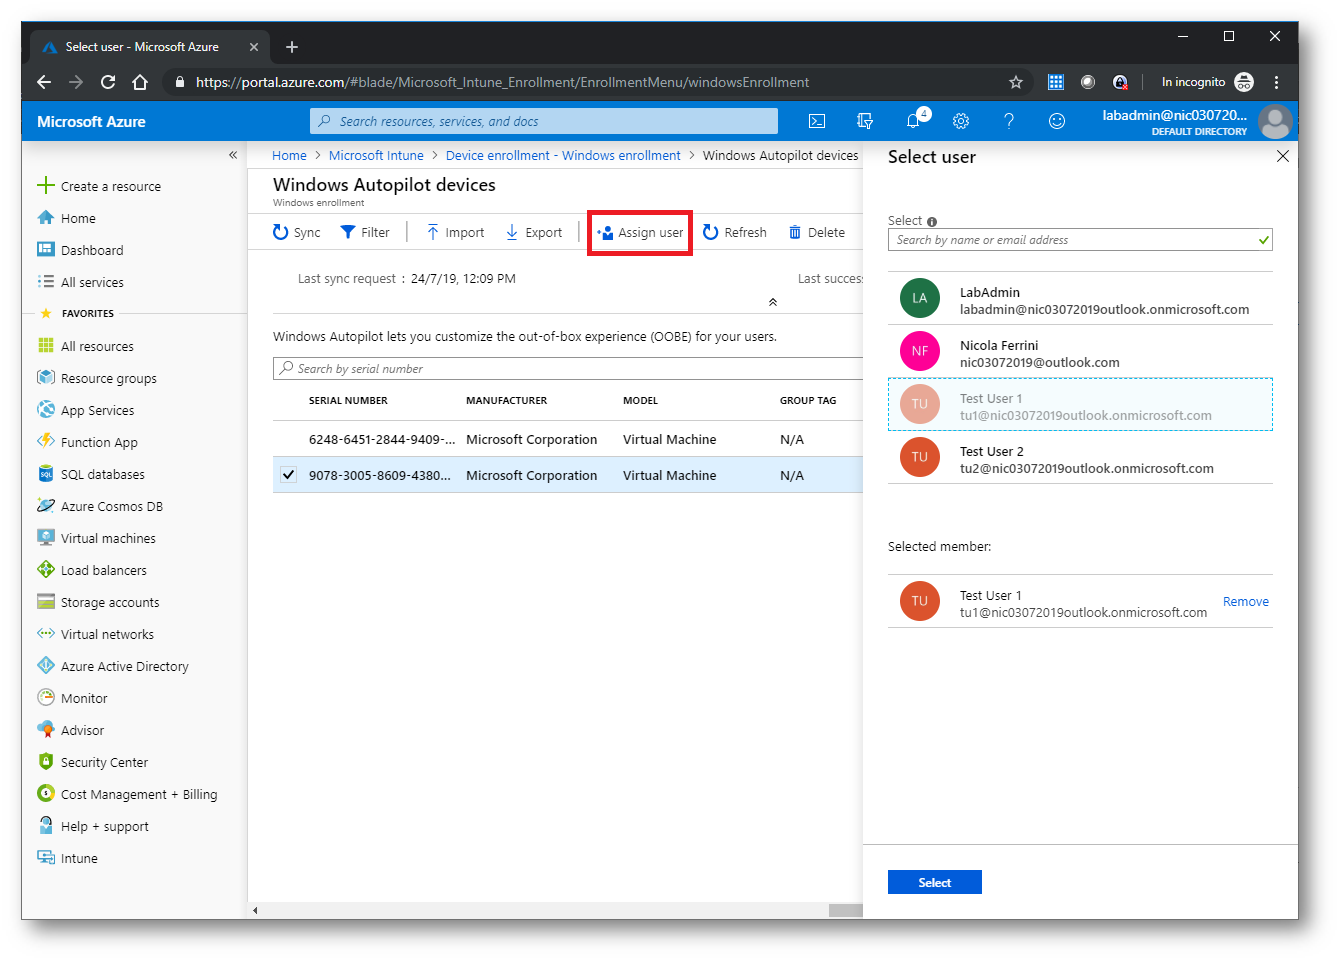The height and width of the screenshot is (962, 1341).
Task: Click Microsoft Intune breadcrumb link
Action: [376, 155]
